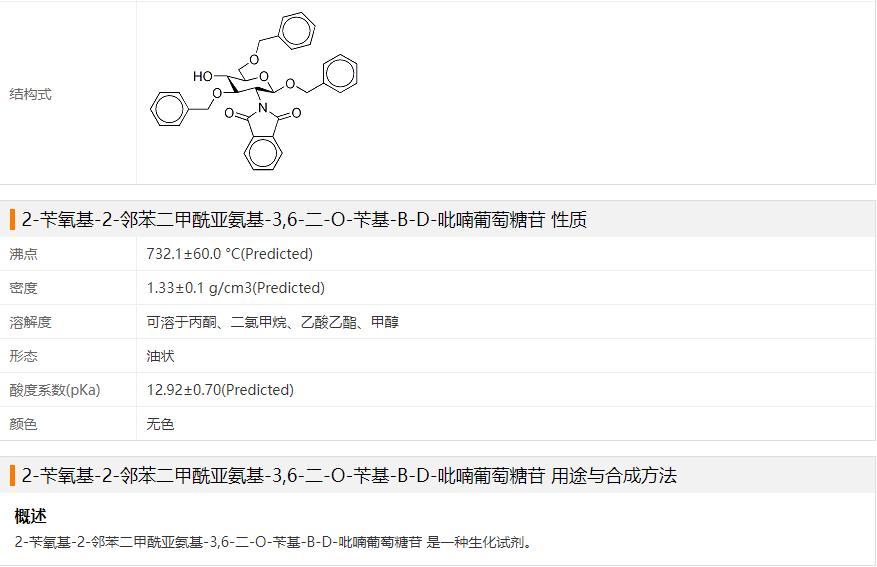The image size is (877, 567).
Task: Click the 生化试剂 overview paragraph
Action: [273, 542]
